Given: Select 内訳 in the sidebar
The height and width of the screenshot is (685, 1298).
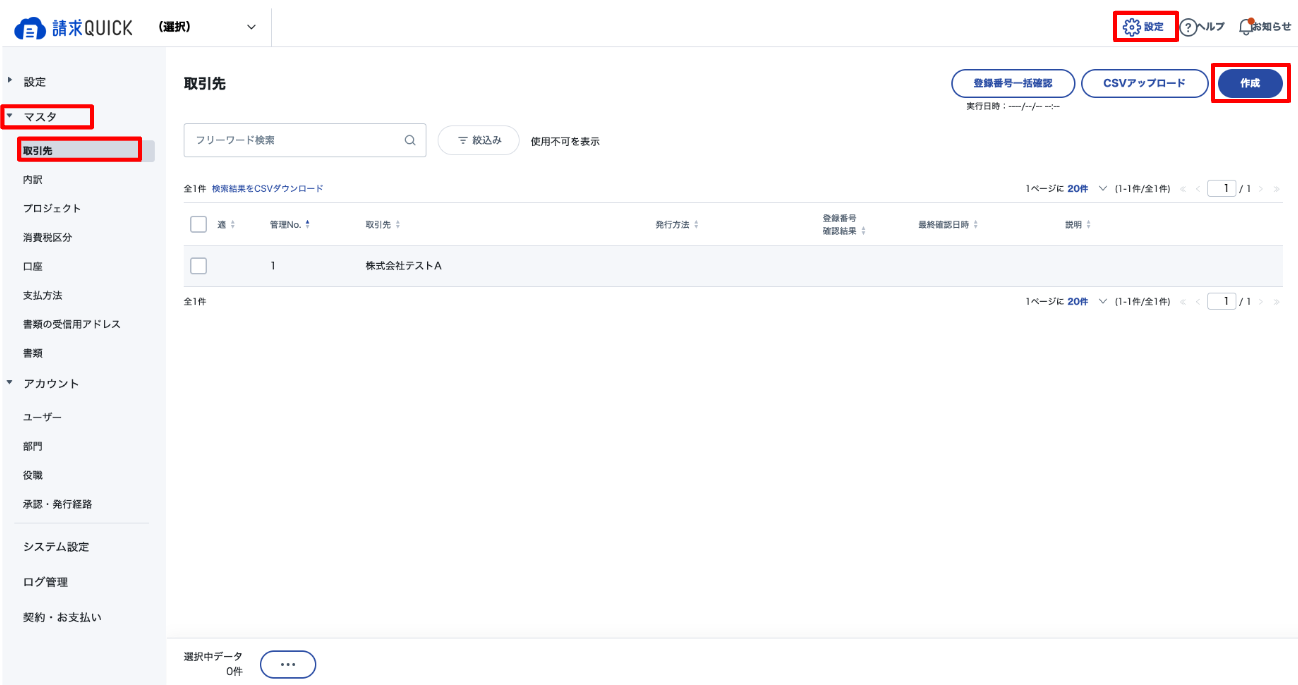Looking at the screenshot, I should (x=33, y=180).
